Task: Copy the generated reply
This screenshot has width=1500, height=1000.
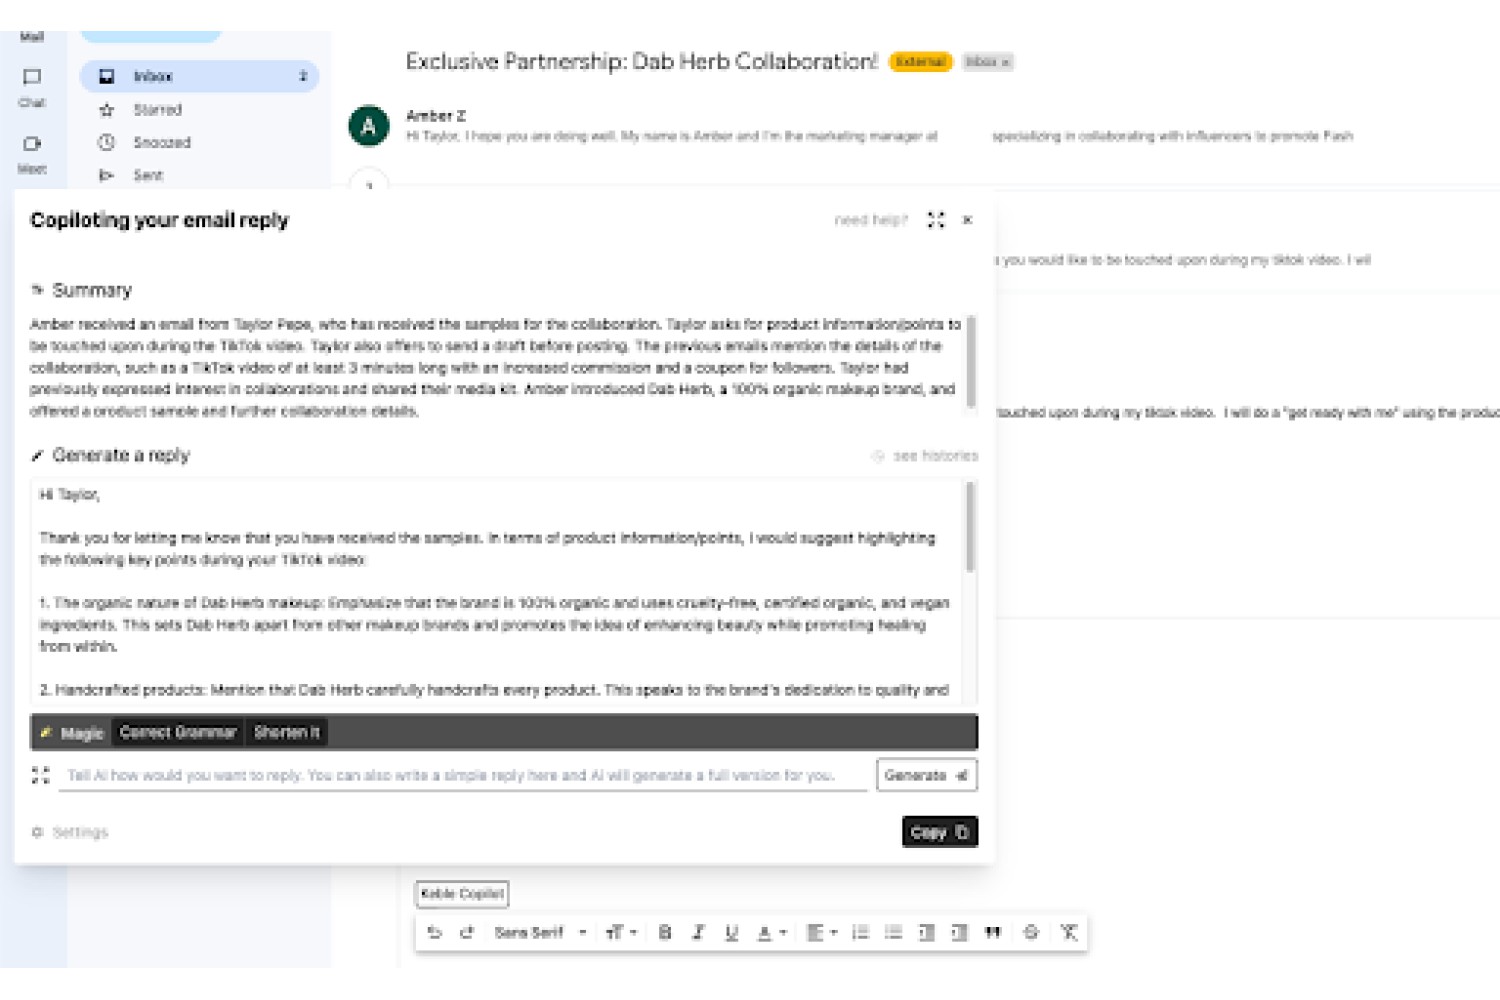Action: (939, 832)
